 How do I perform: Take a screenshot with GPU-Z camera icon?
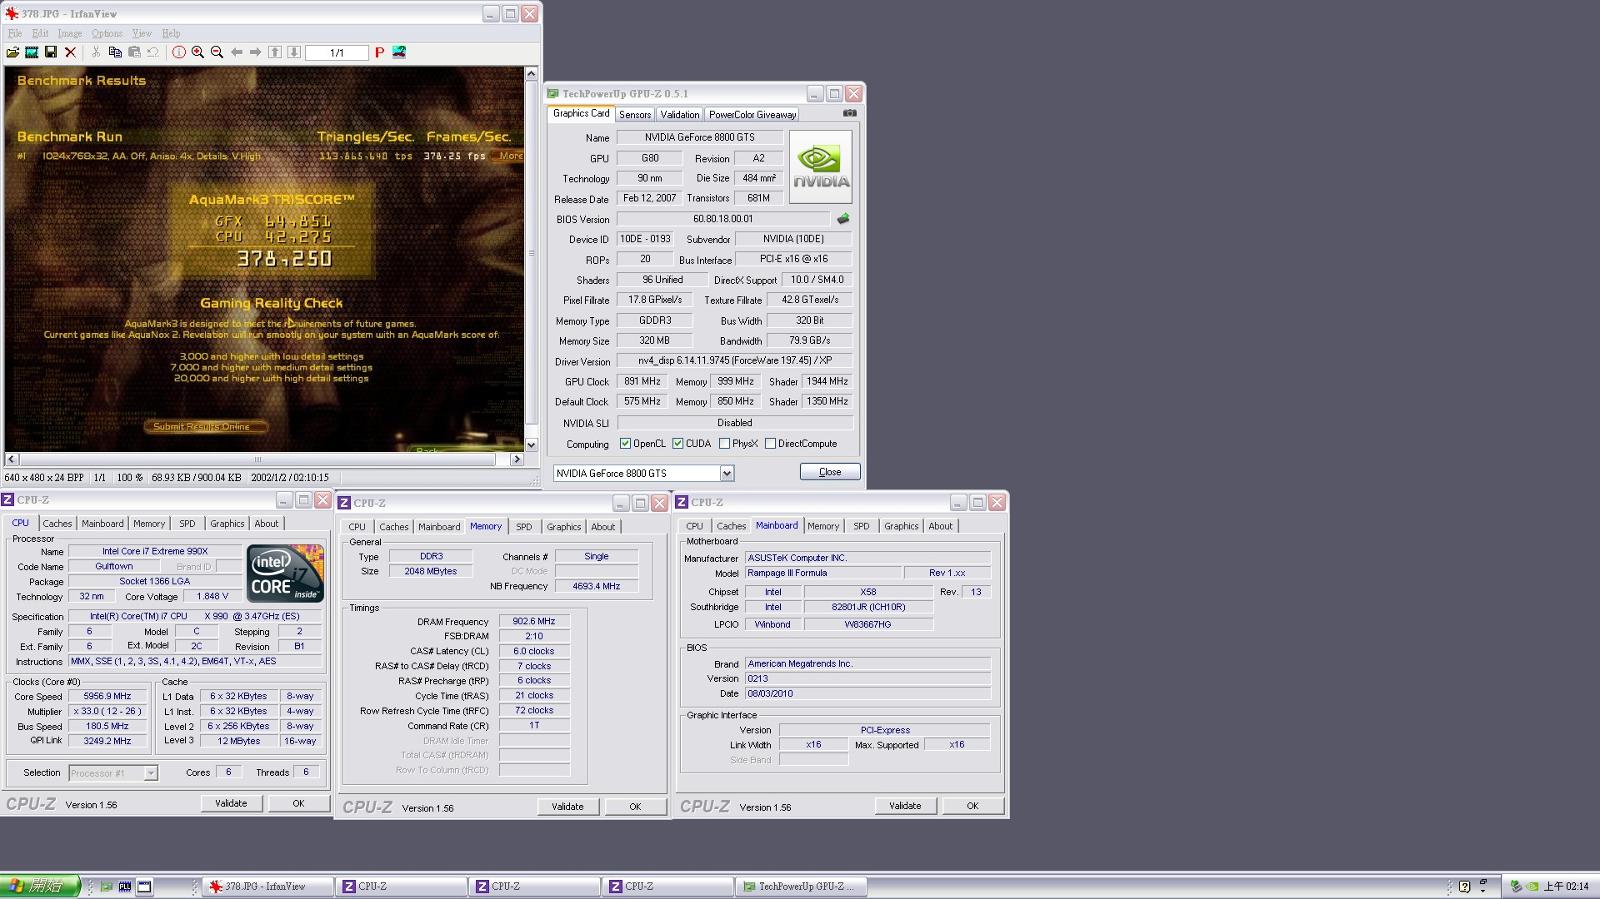(x=849, y=113)
